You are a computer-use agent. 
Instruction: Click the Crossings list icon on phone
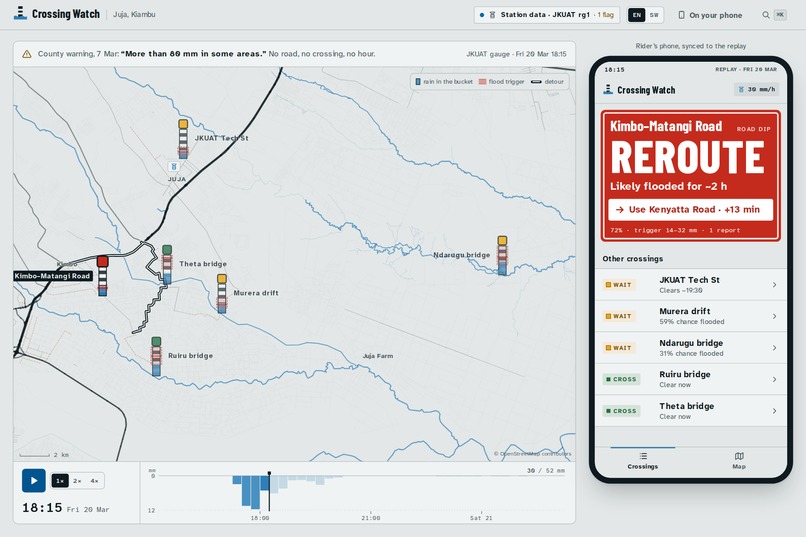(643, 456)
